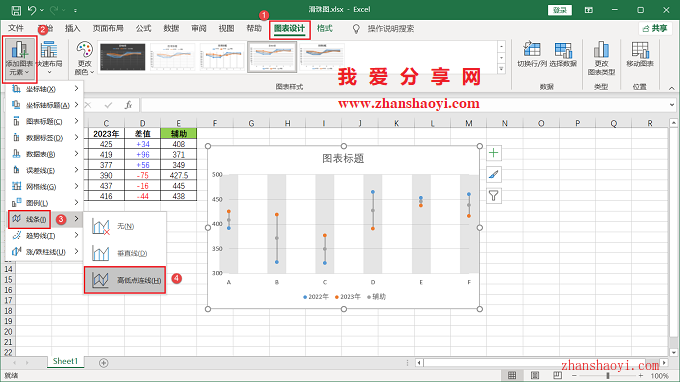The image size is (680, 382).
Task: Choose High-Low Lines (H) option
Action: pos(124,280)
